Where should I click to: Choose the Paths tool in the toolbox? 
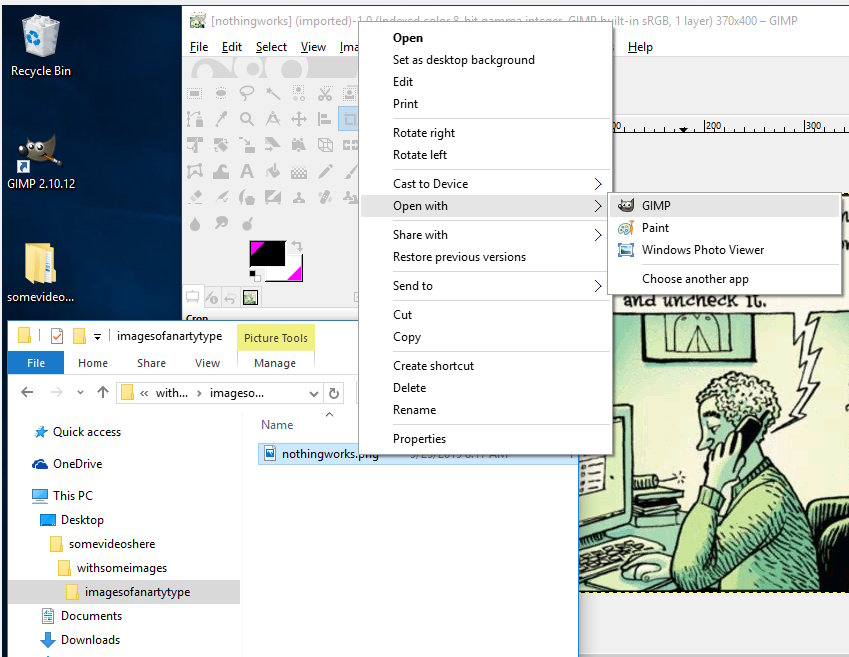[x=195, y=119]
